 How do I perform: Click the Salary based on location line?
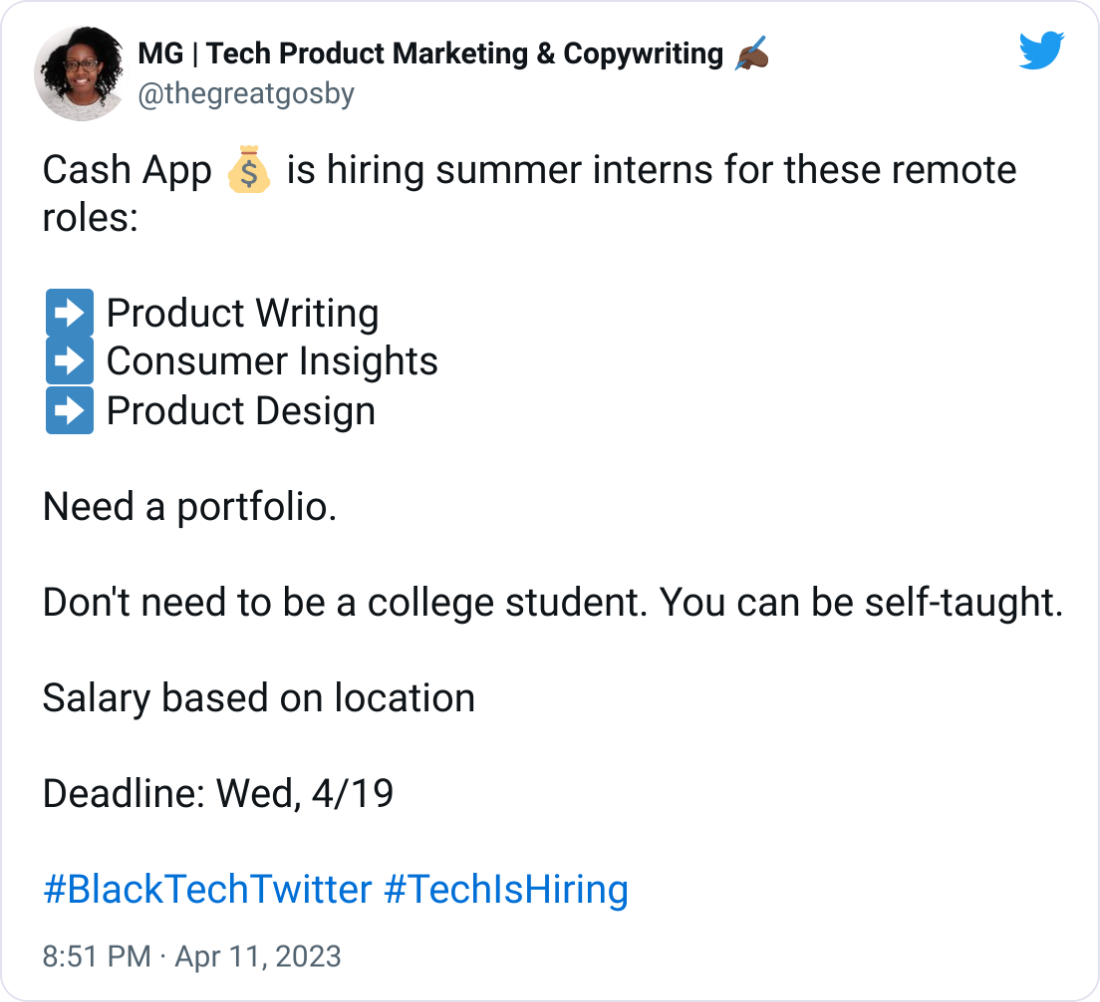(x=258, y=697)
